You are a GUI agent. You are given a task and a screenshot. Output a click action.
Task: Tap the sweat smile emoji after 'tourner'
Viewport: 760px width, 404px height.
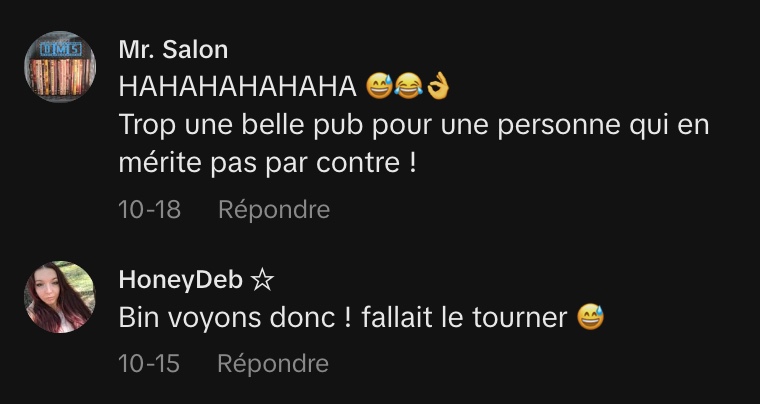[591, 318]
